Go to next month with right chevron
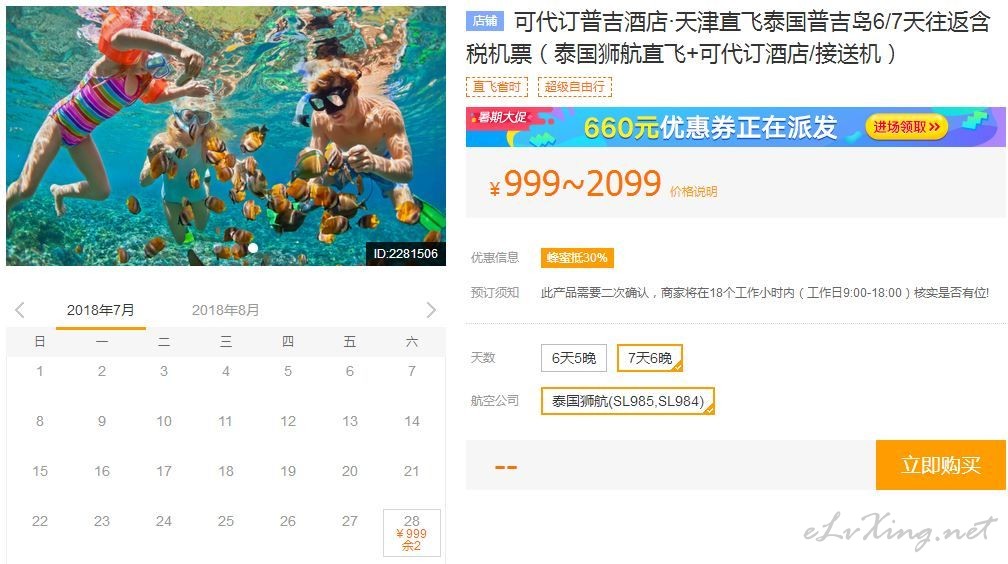This screenshot has width=1008, height=564. coord(431,310)
